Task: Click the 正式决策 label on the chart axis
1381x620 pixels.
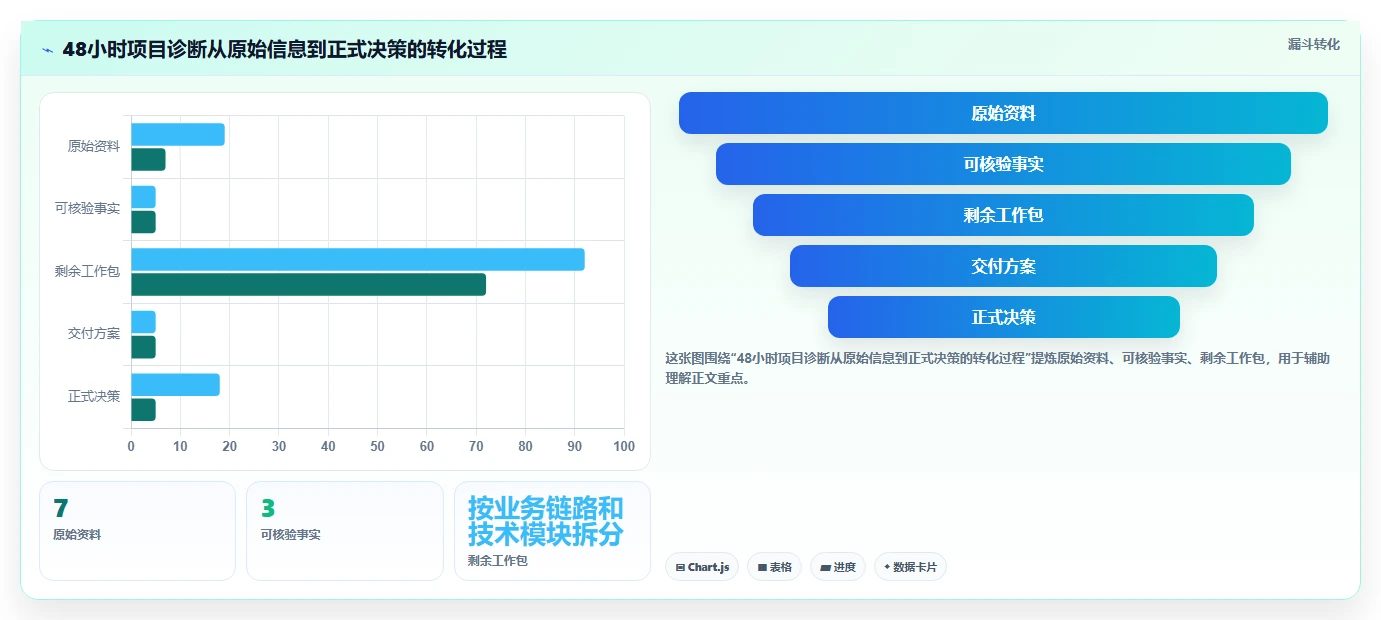Action: (x=94, y=396)
